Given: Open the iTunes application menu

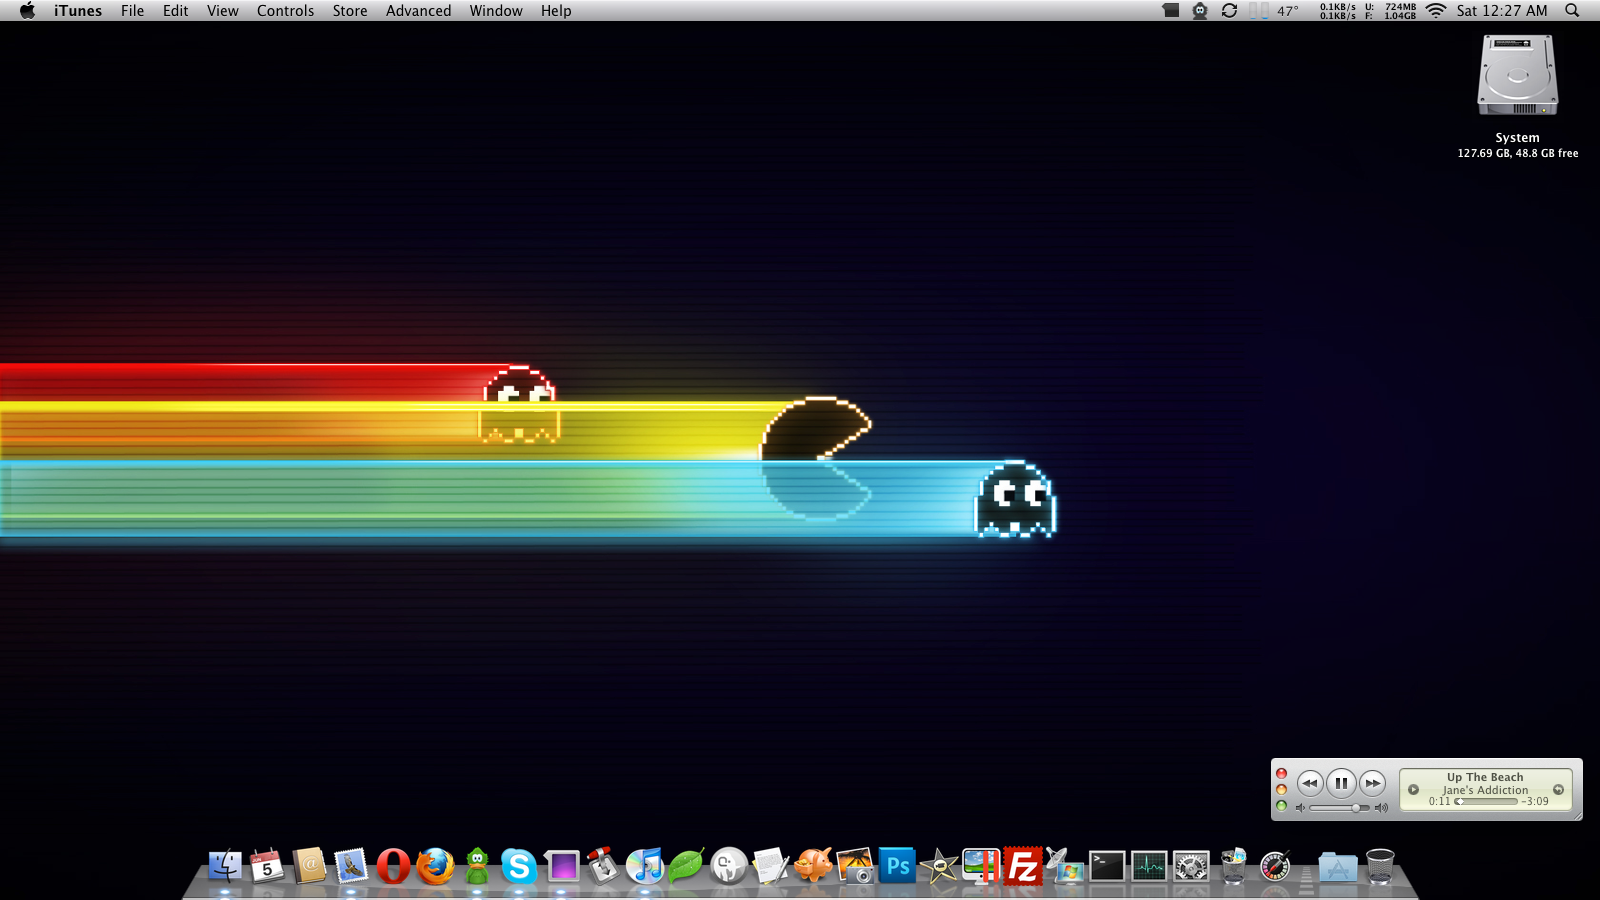Looking at the screenshot, I should click(78, 11).
